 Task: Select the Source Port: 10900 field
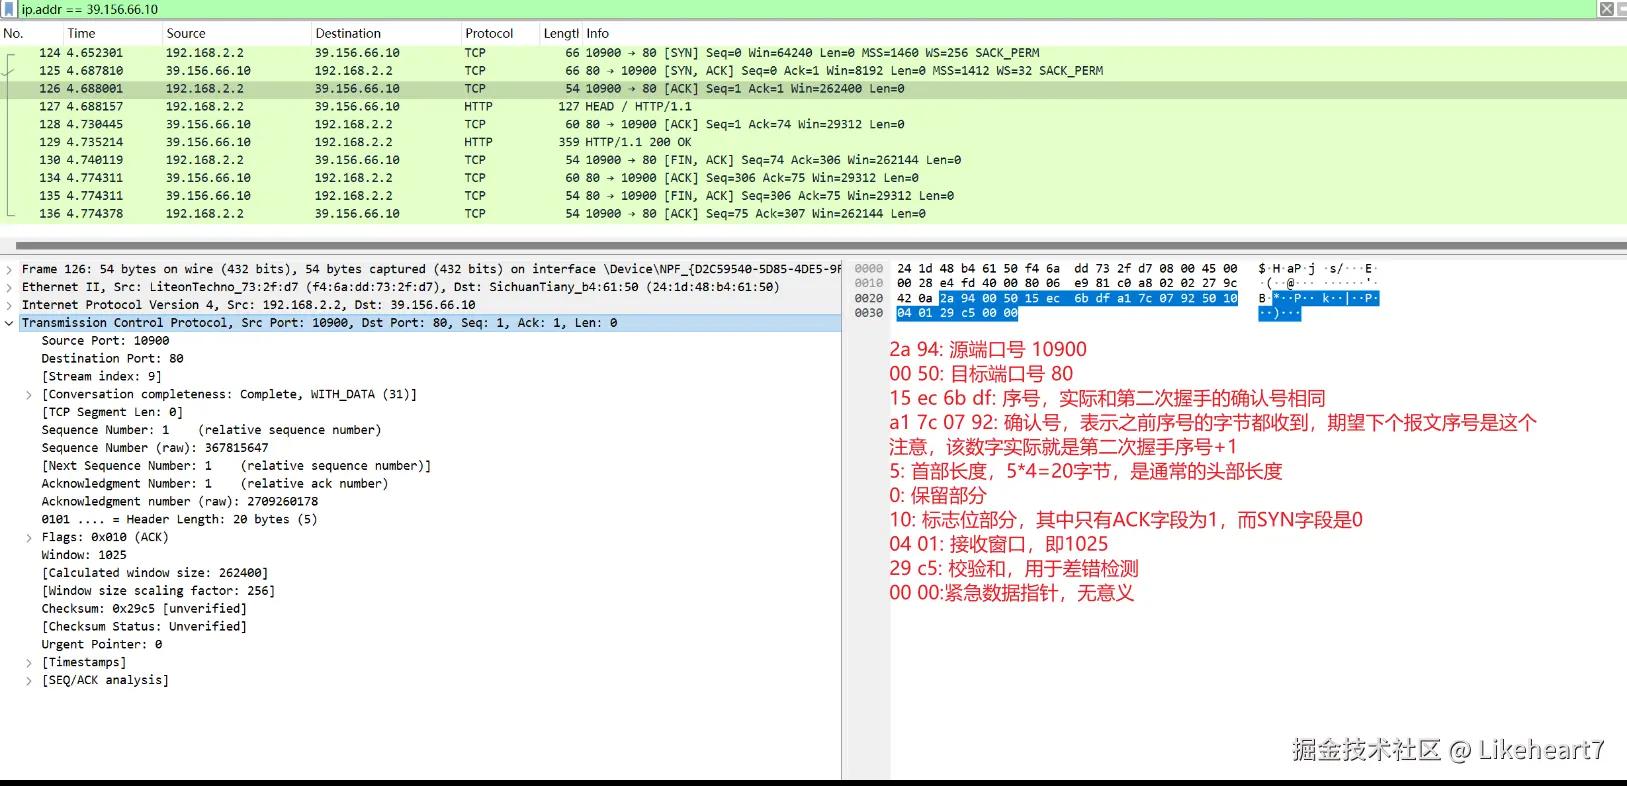[x=105, y=341]
